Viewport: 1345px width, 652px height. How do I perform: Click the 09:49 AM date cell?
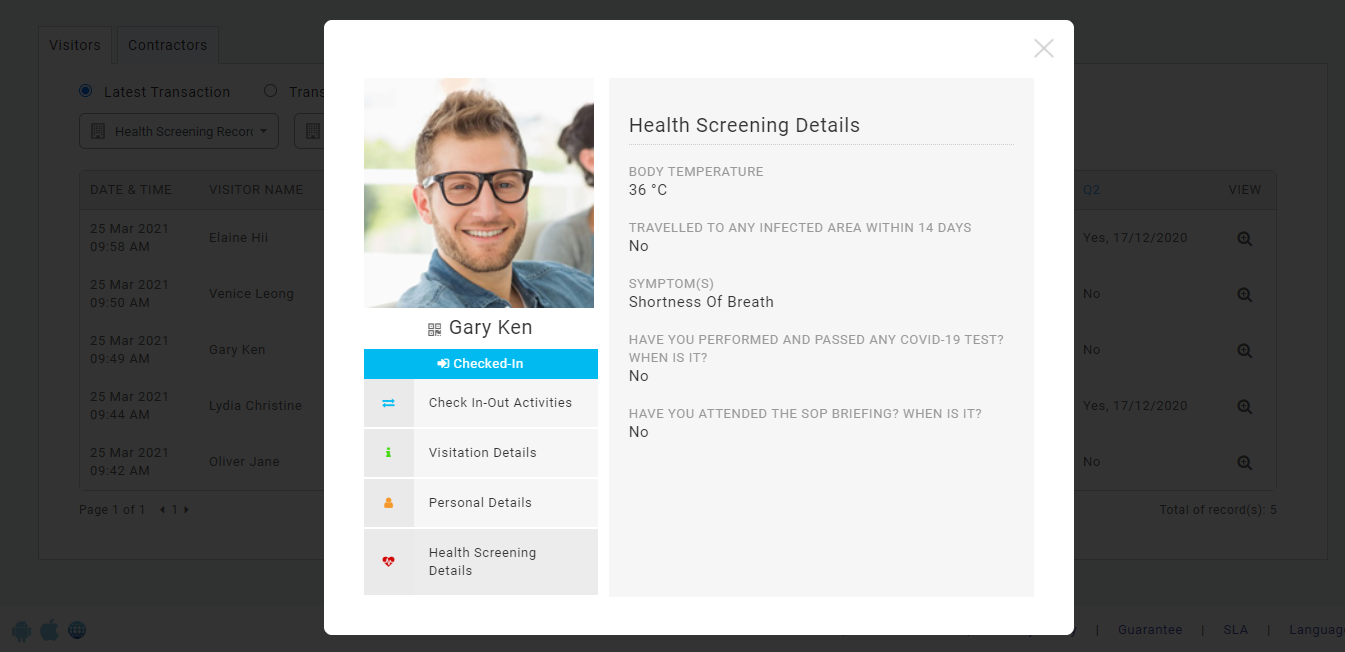click(x=130, y=350)
